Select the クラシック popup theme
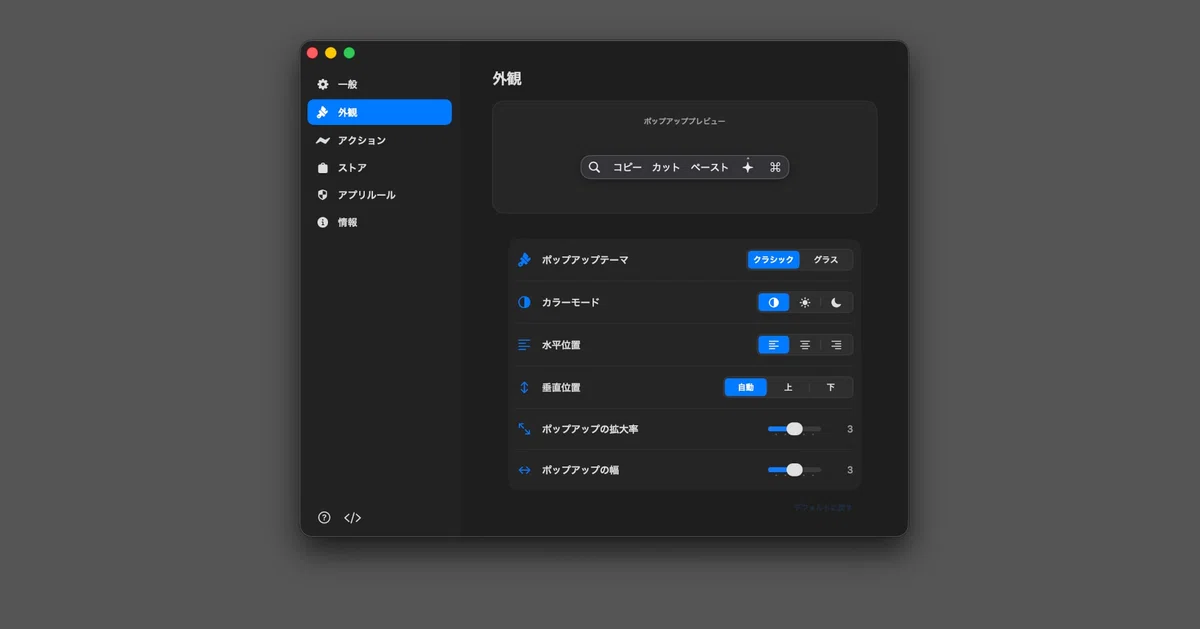This screenshot has height=629, width=1200. pyautogui.click(x=774, y=260)
